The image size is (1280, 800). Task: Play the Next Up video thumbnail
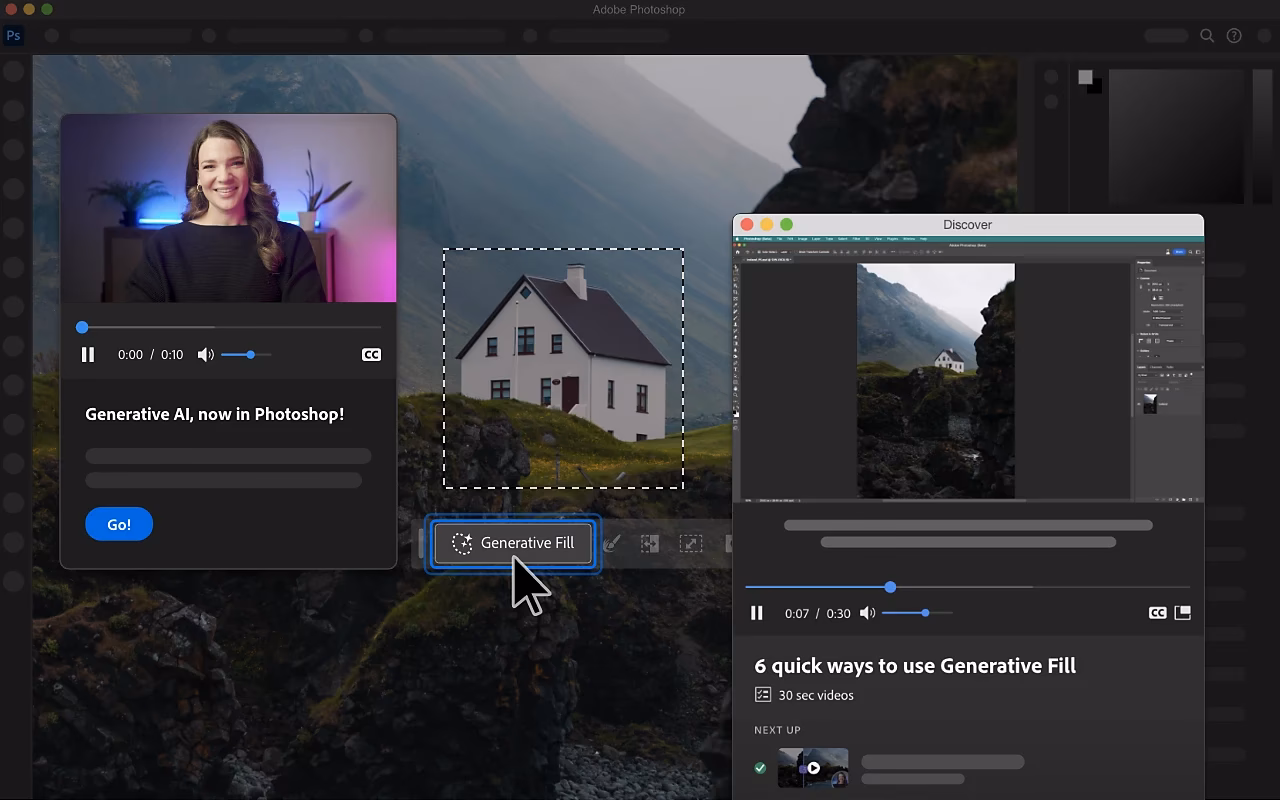813,767
